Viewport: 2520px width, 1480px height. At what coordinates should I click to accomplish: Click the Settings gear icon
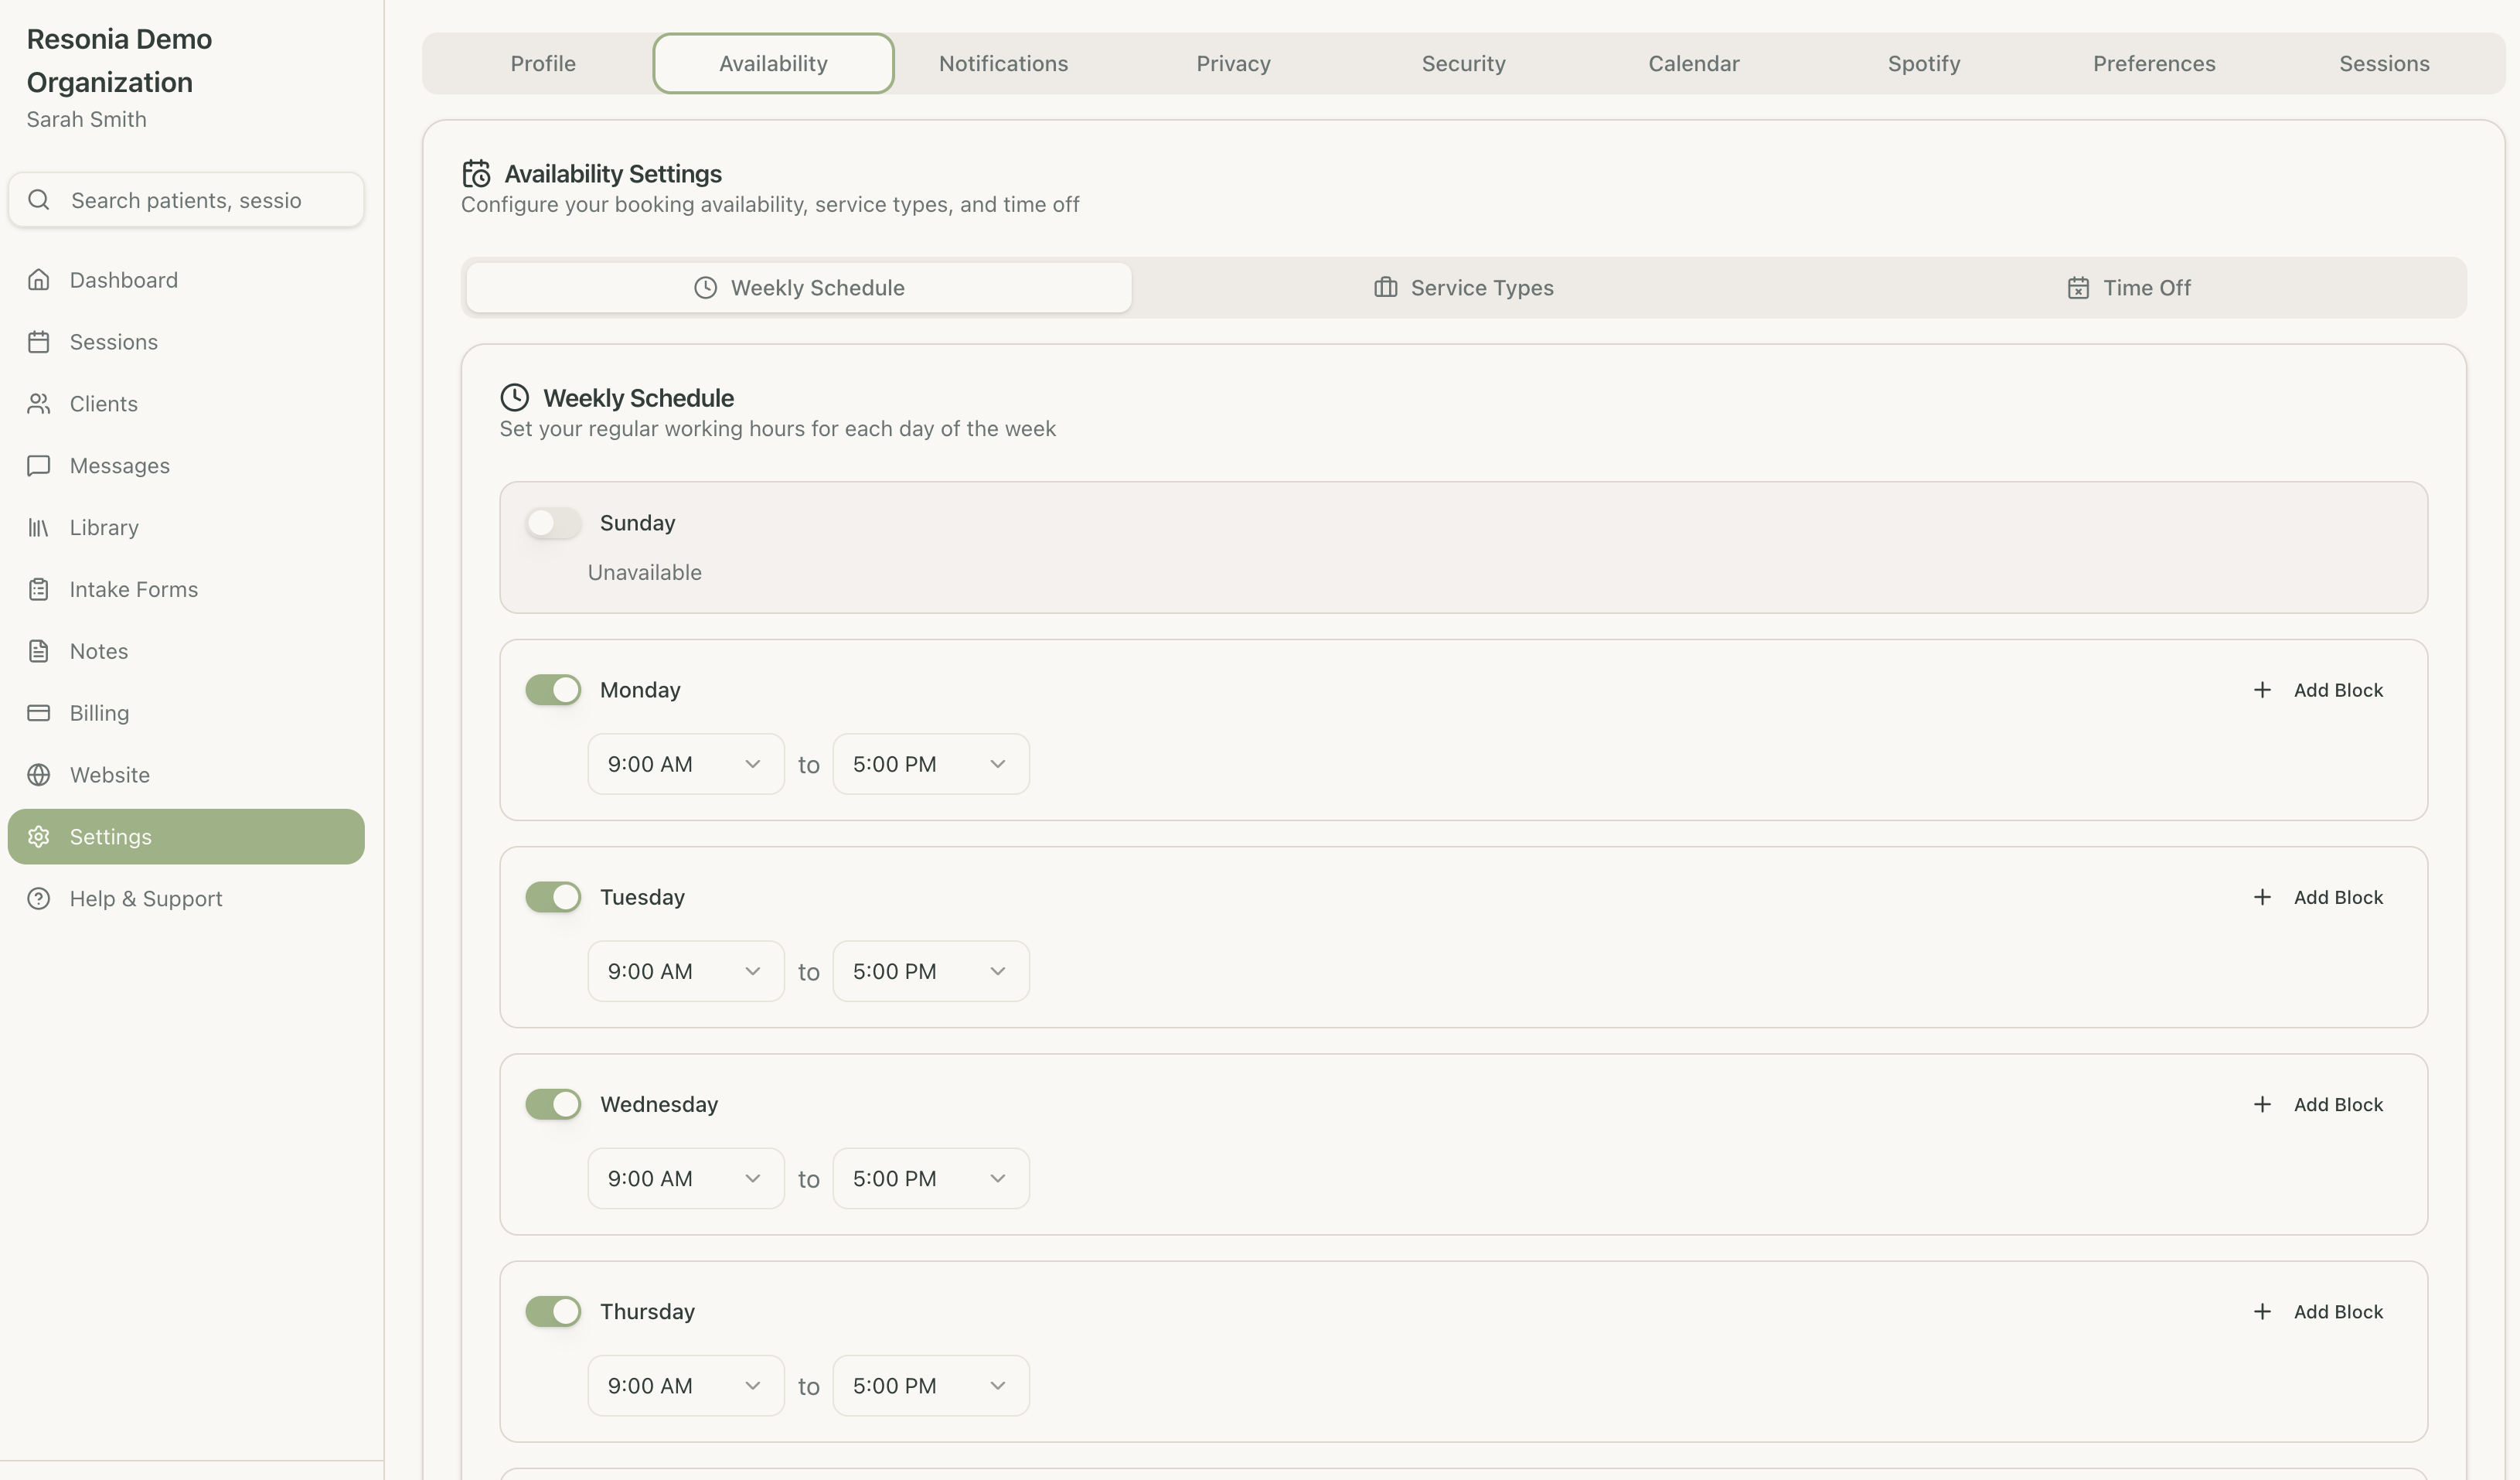38,837
